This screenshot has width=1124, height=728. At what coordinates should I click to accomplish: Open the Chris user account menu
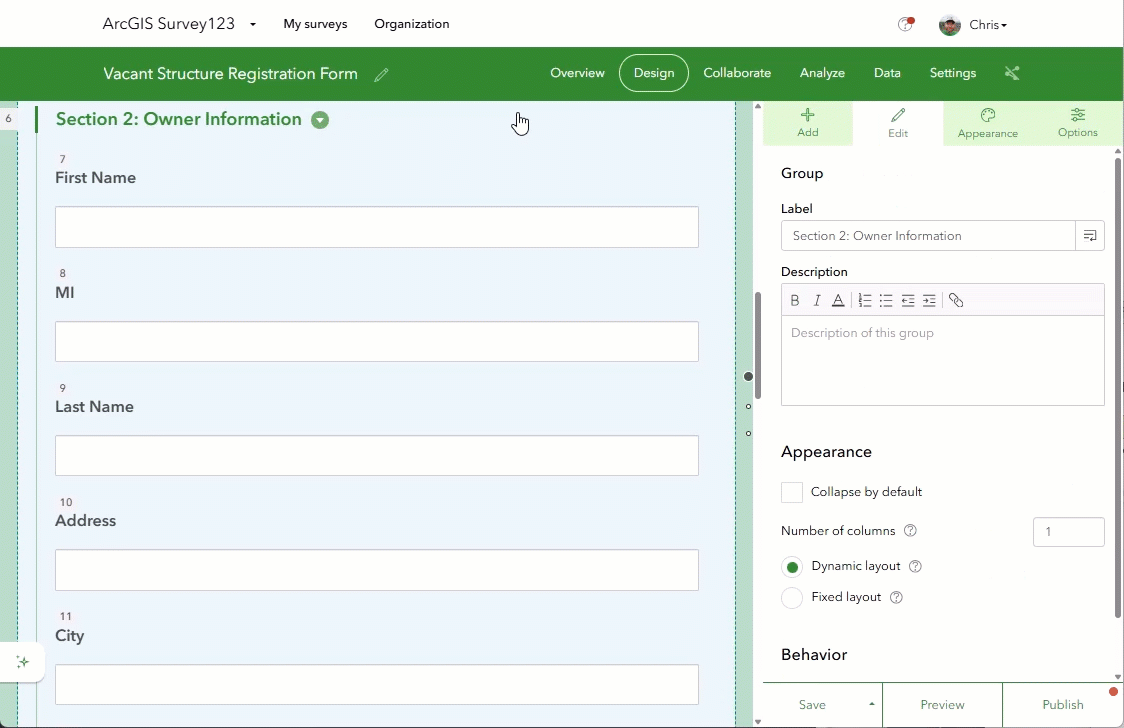[974, 25]
